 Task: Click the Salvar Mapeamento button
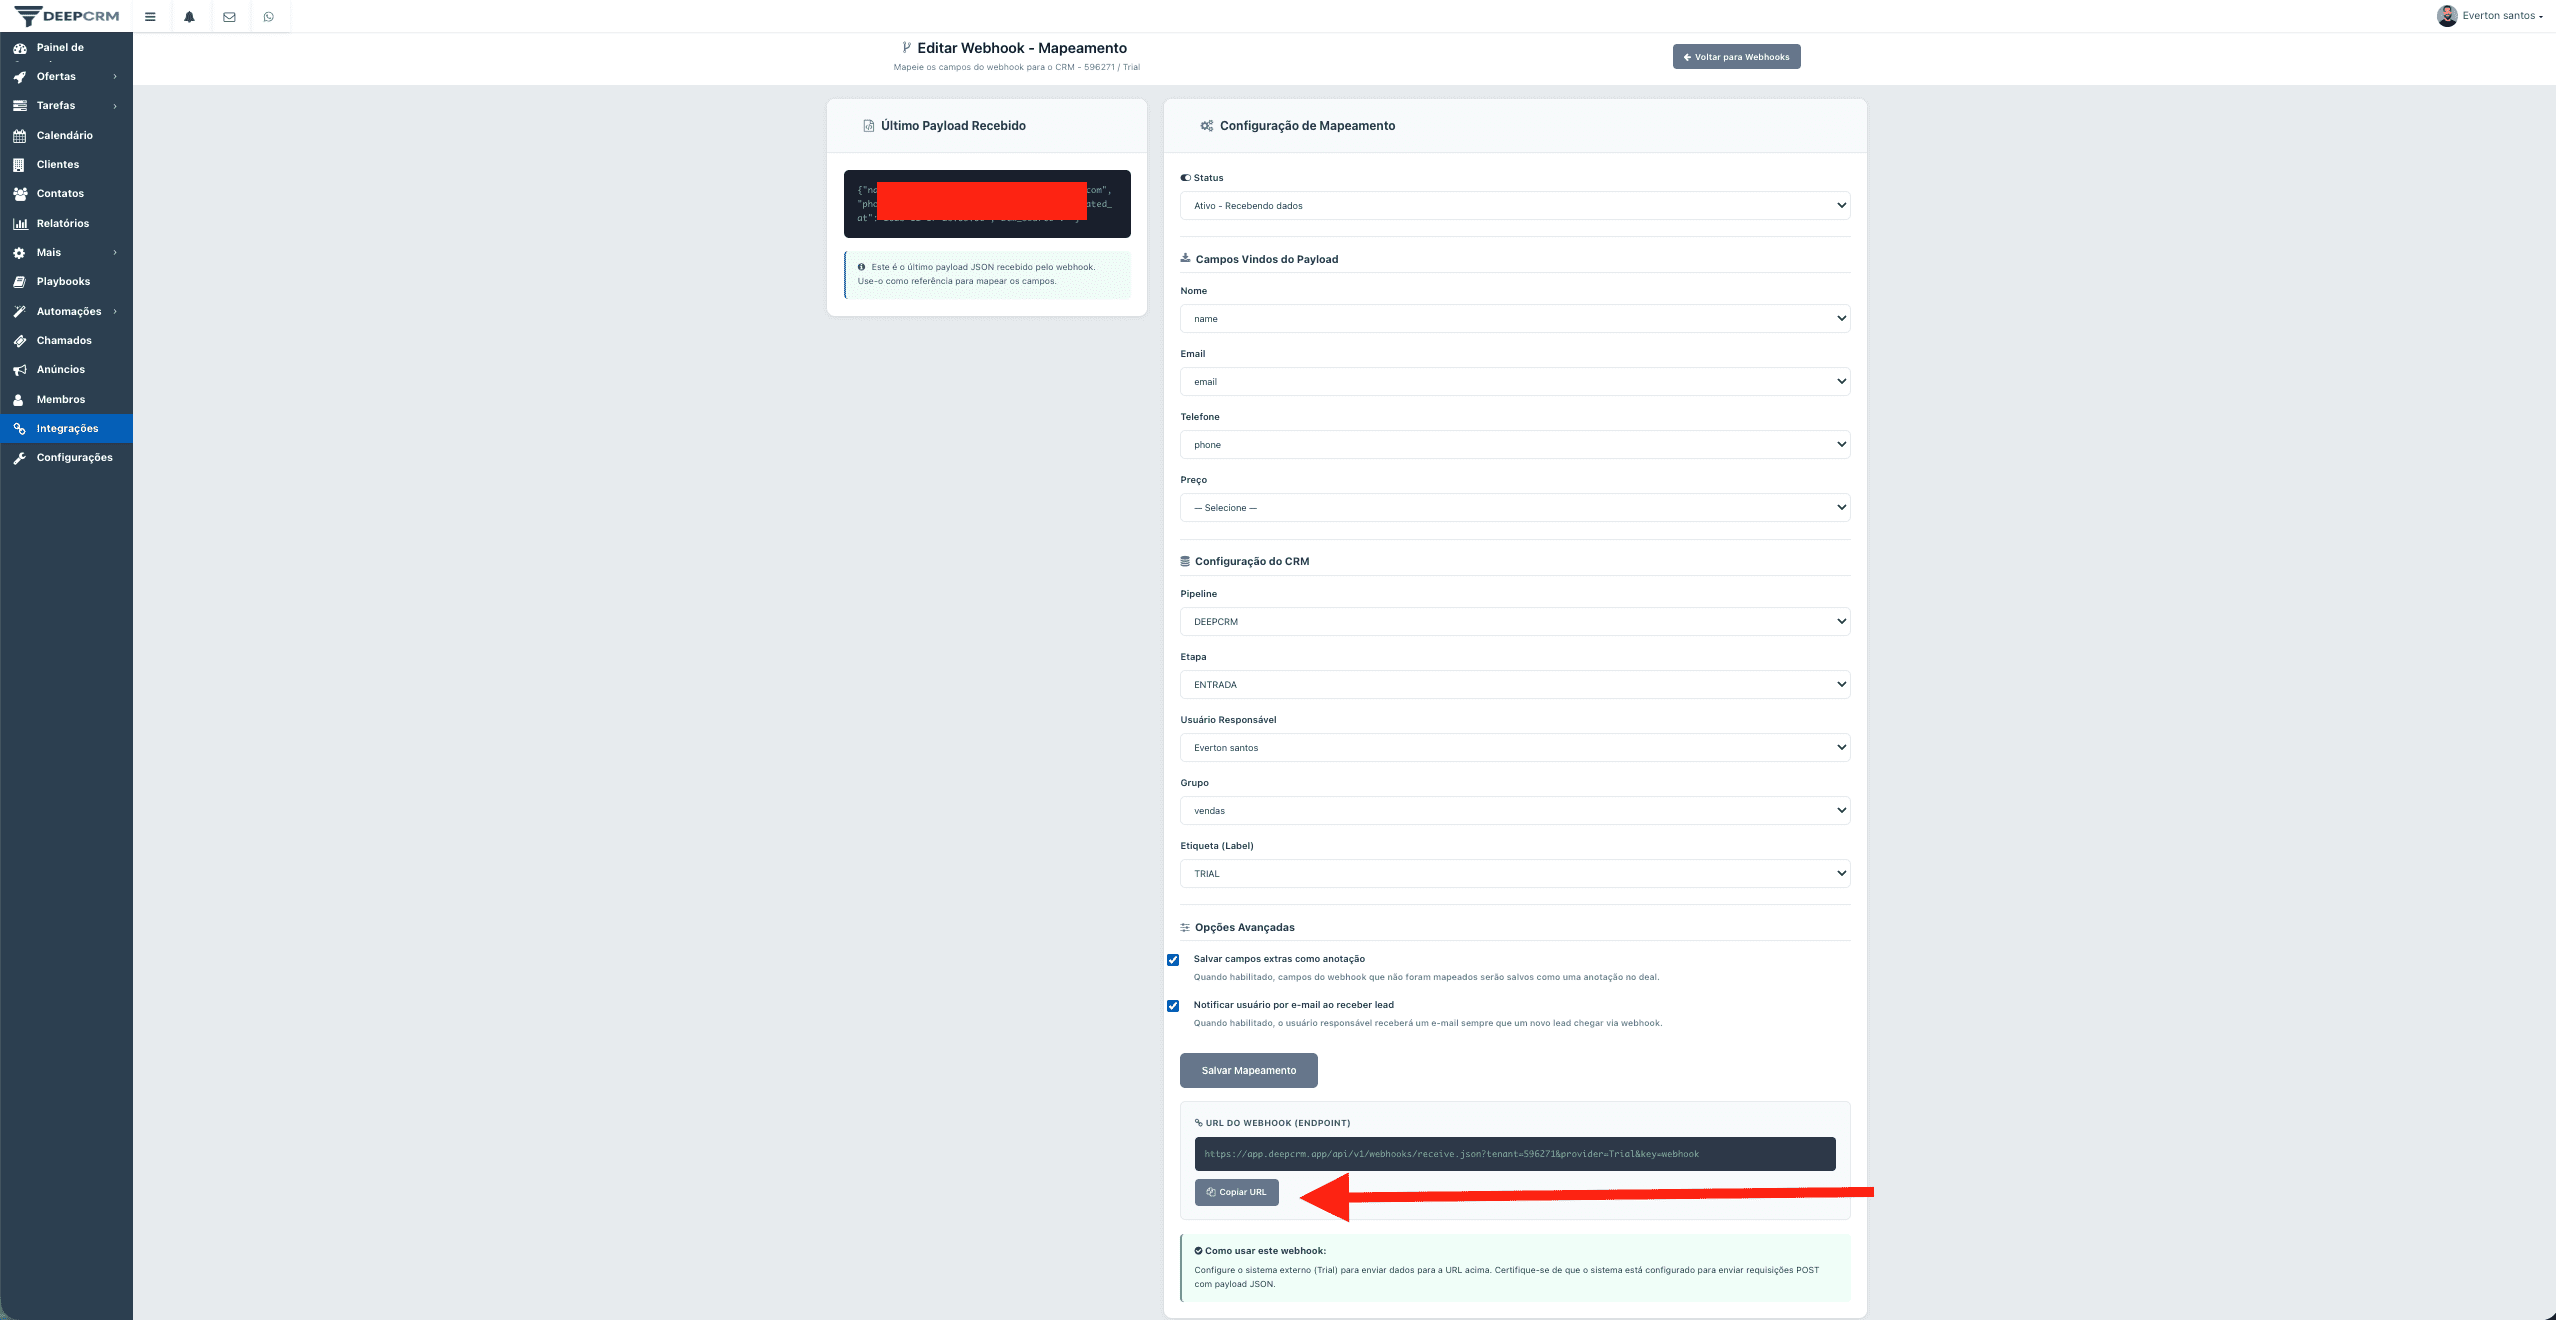(x=1248, y=1070)
